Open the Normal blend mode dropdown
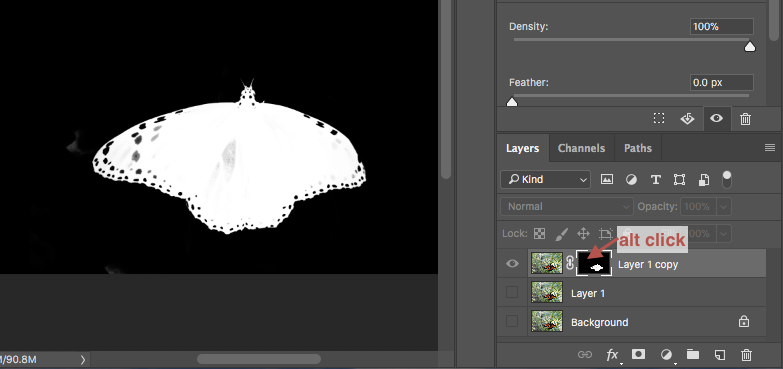 coord(567,206)
